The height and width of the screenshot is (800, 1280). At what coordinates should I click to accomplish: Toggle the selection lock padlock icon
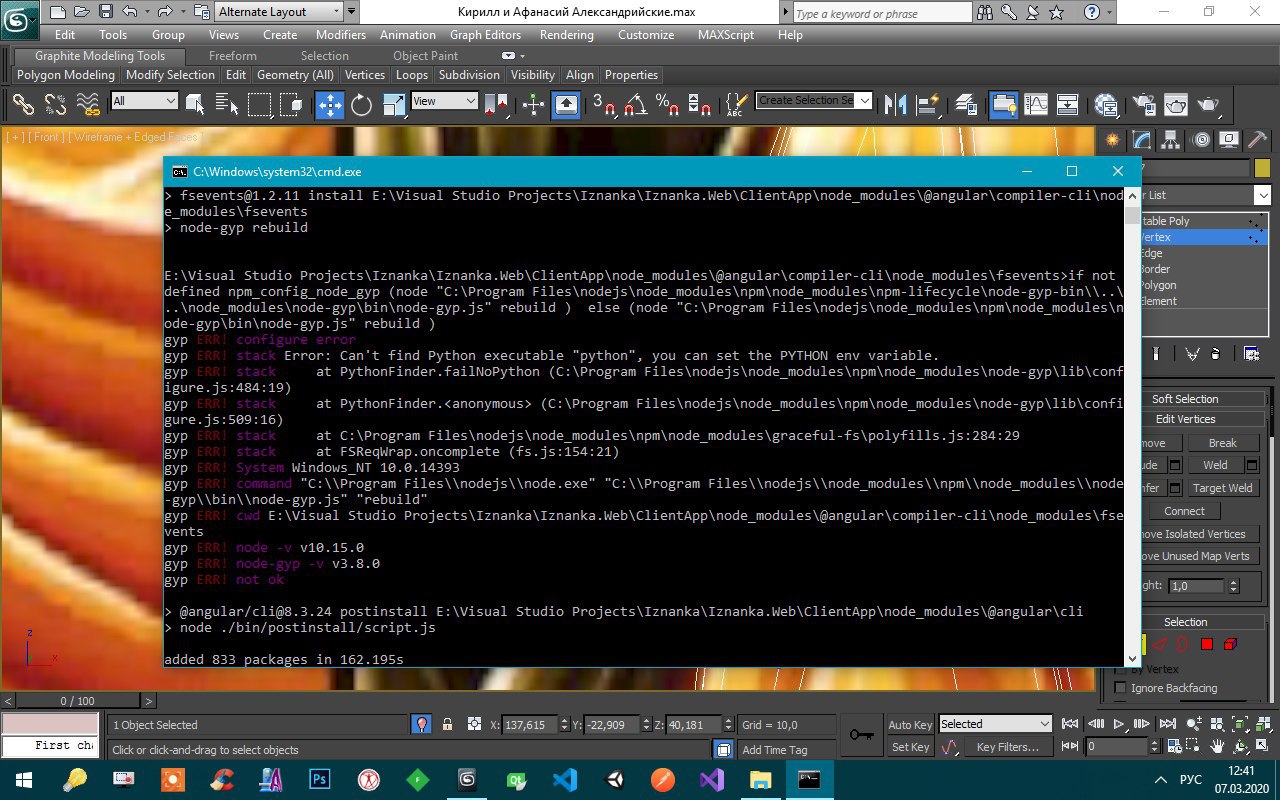pos(447,725)
